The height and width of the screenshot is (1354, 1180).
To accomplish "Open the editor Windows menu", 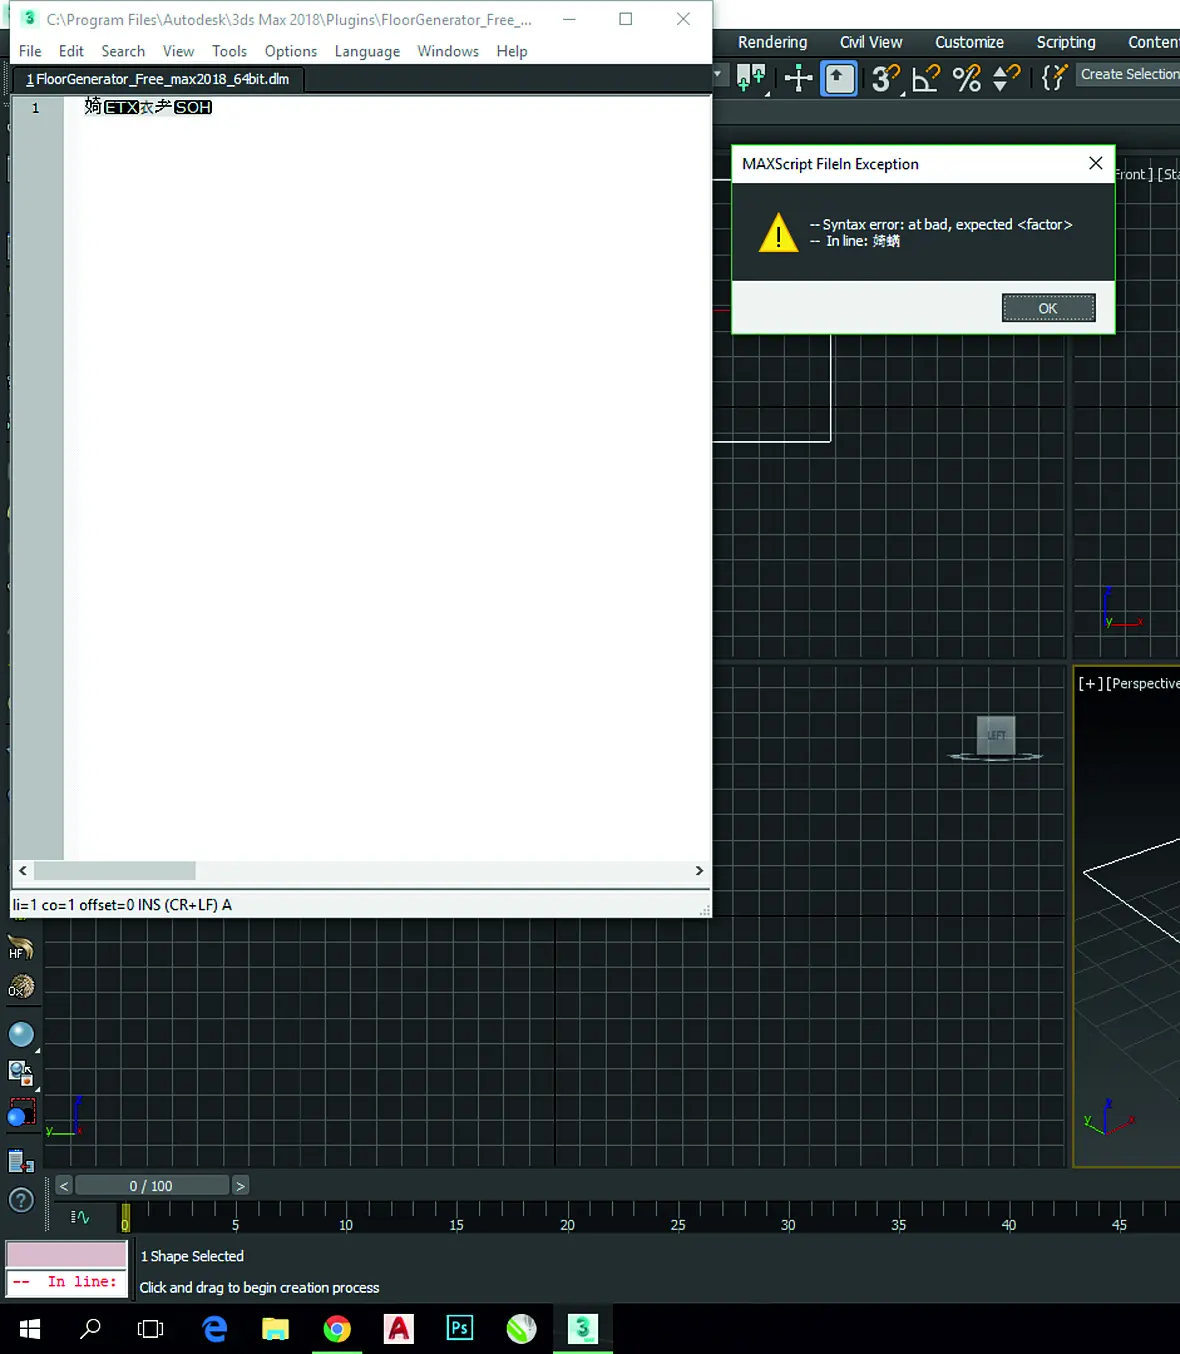I will click(448, 51).
